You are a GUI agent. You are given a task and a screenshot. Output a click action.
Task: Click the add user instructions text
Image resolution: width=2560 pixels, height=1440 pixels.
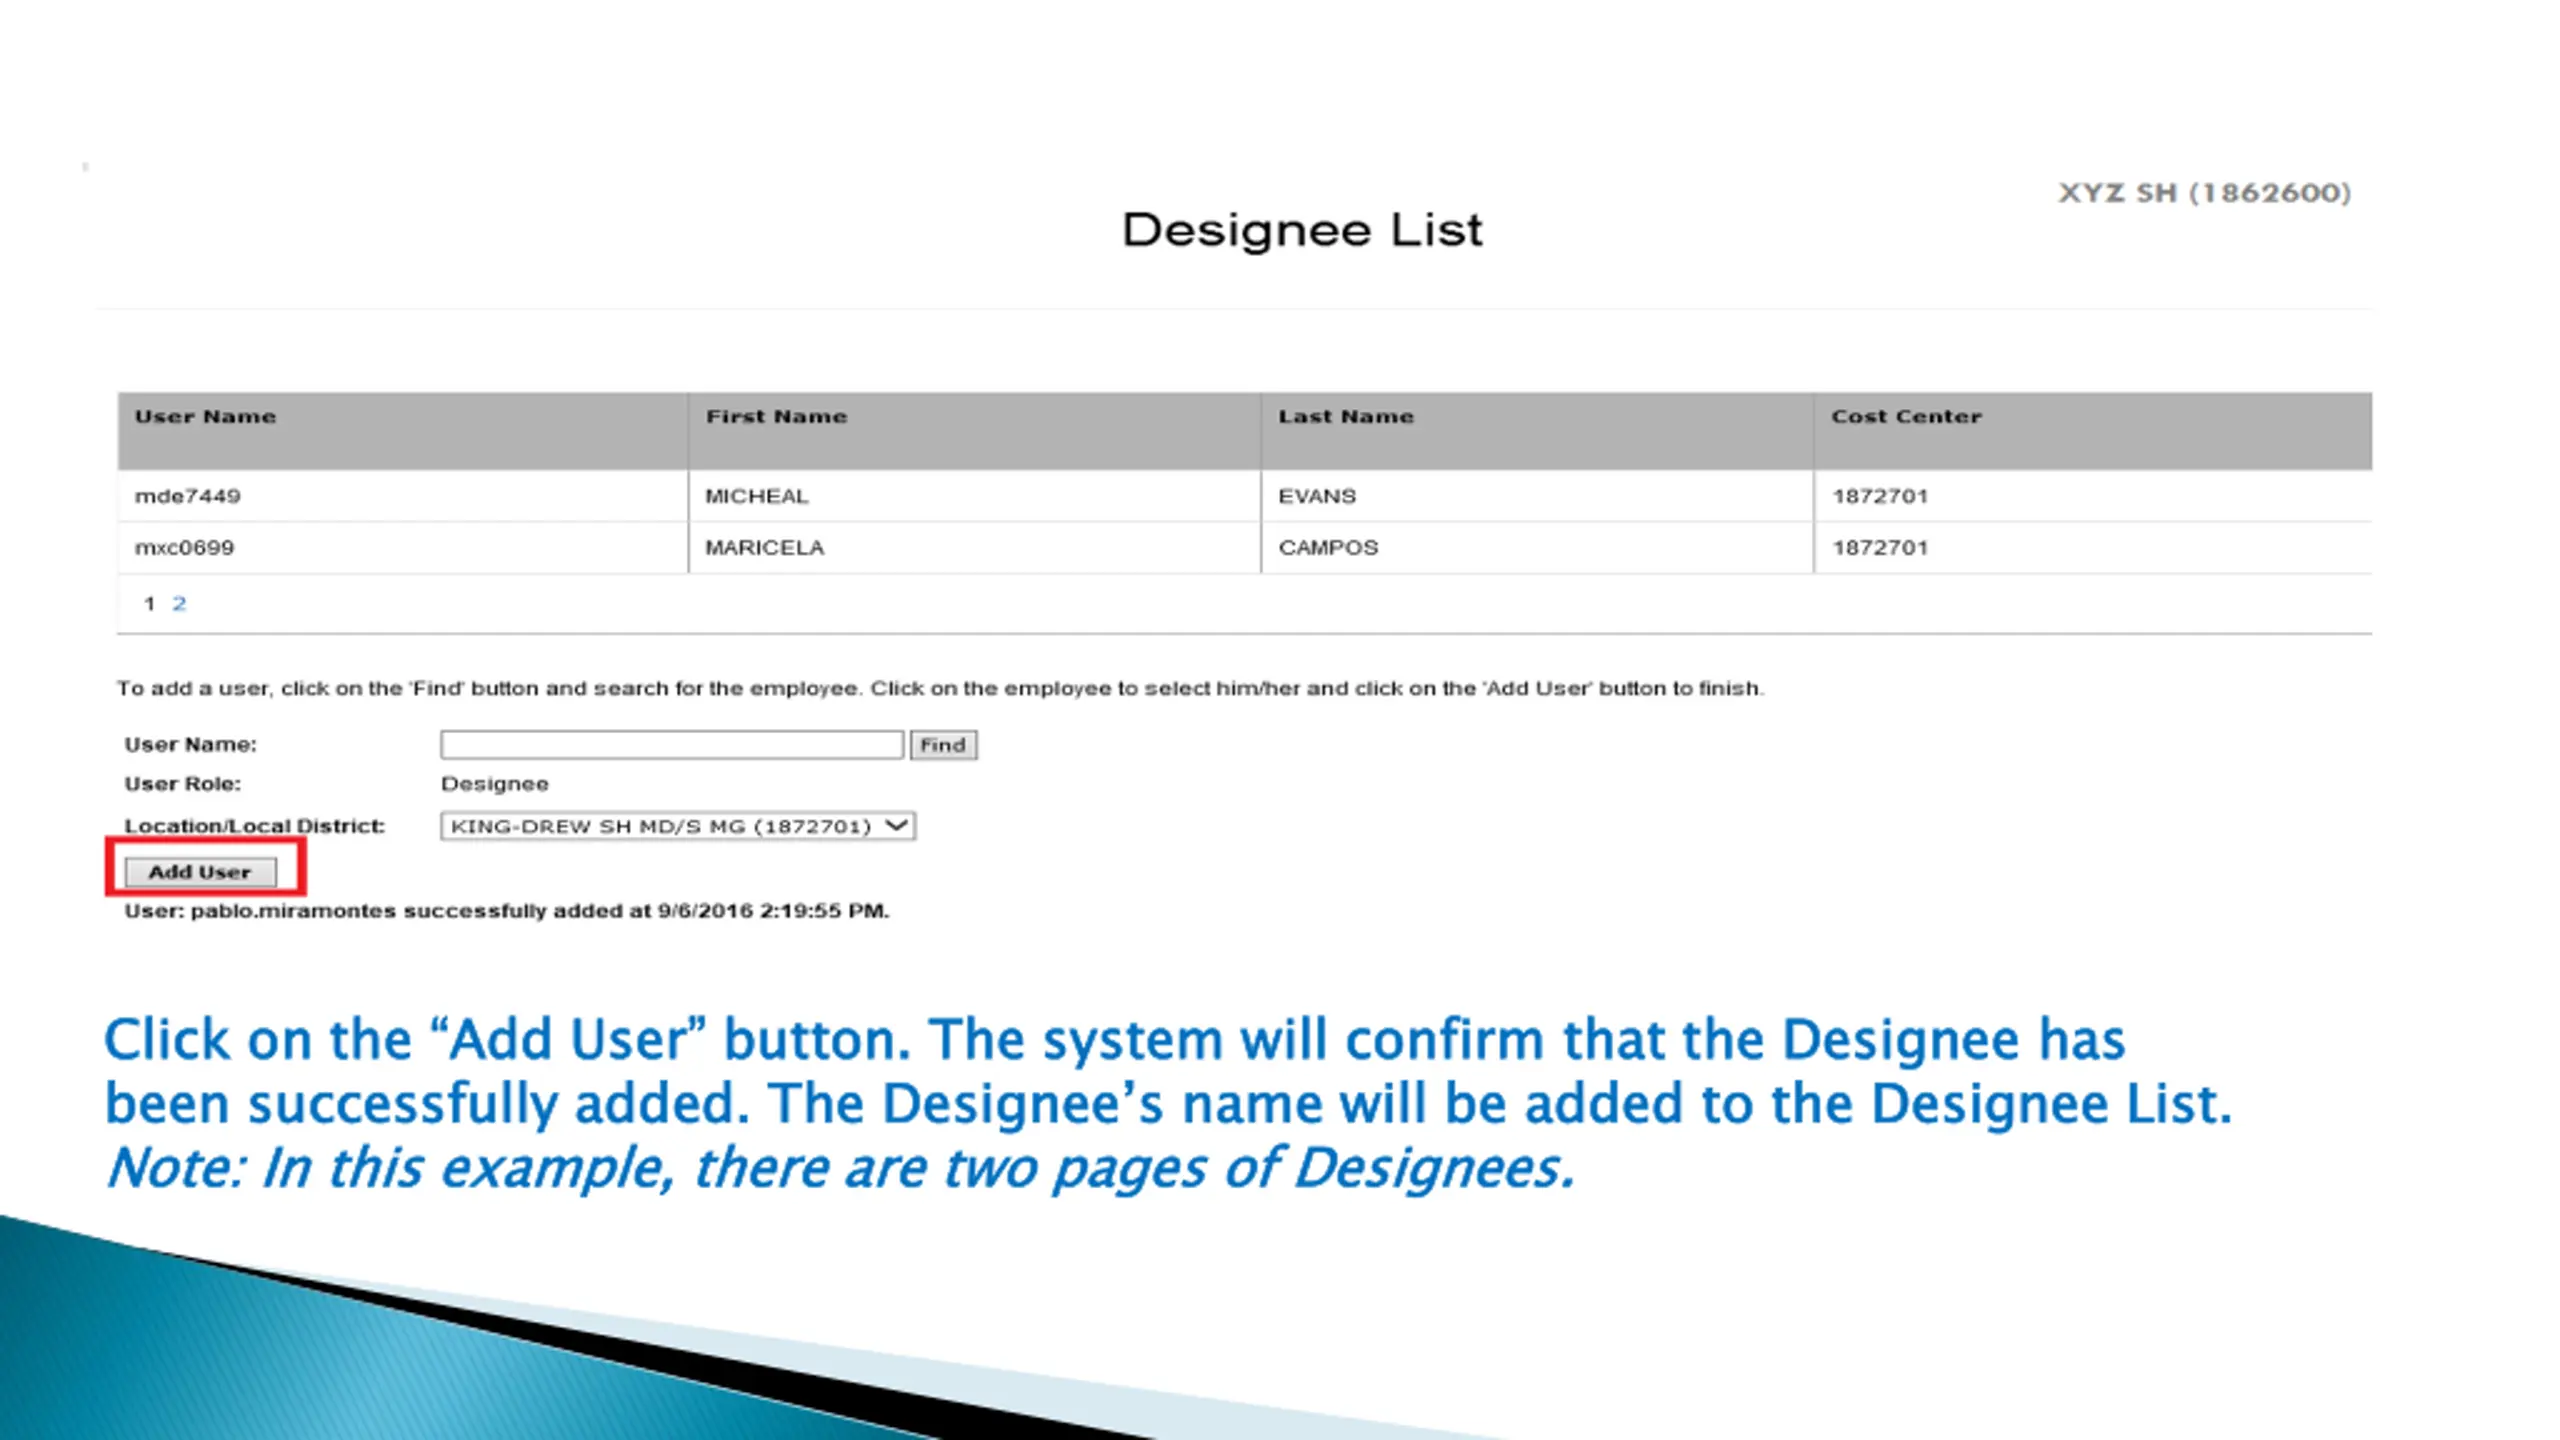tap(941, 689)
